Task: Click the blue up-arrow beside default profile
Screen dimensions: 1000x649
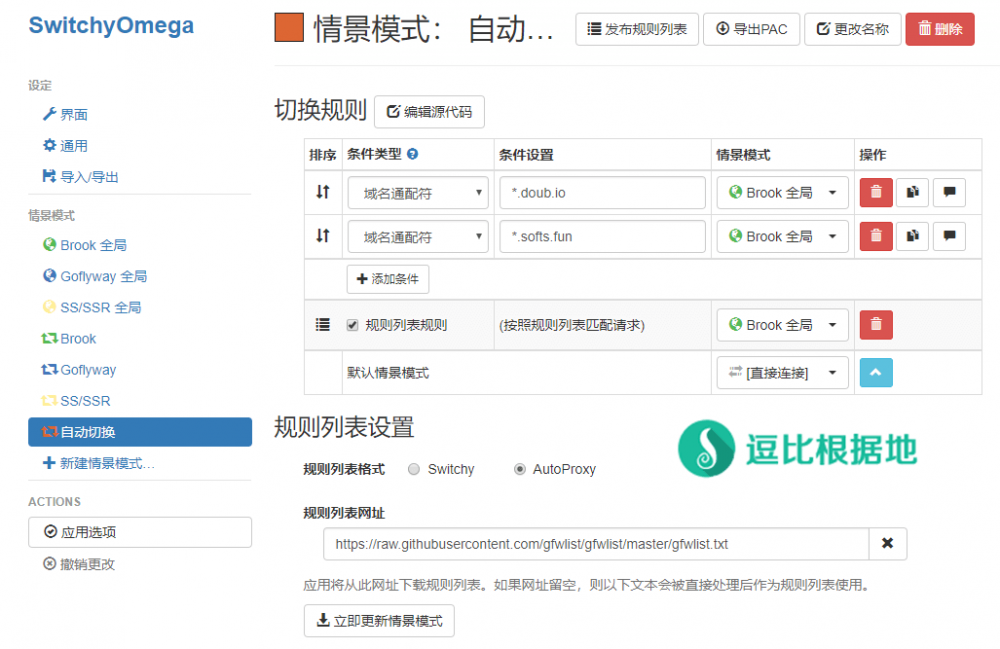Action: [x=876, y=372]
